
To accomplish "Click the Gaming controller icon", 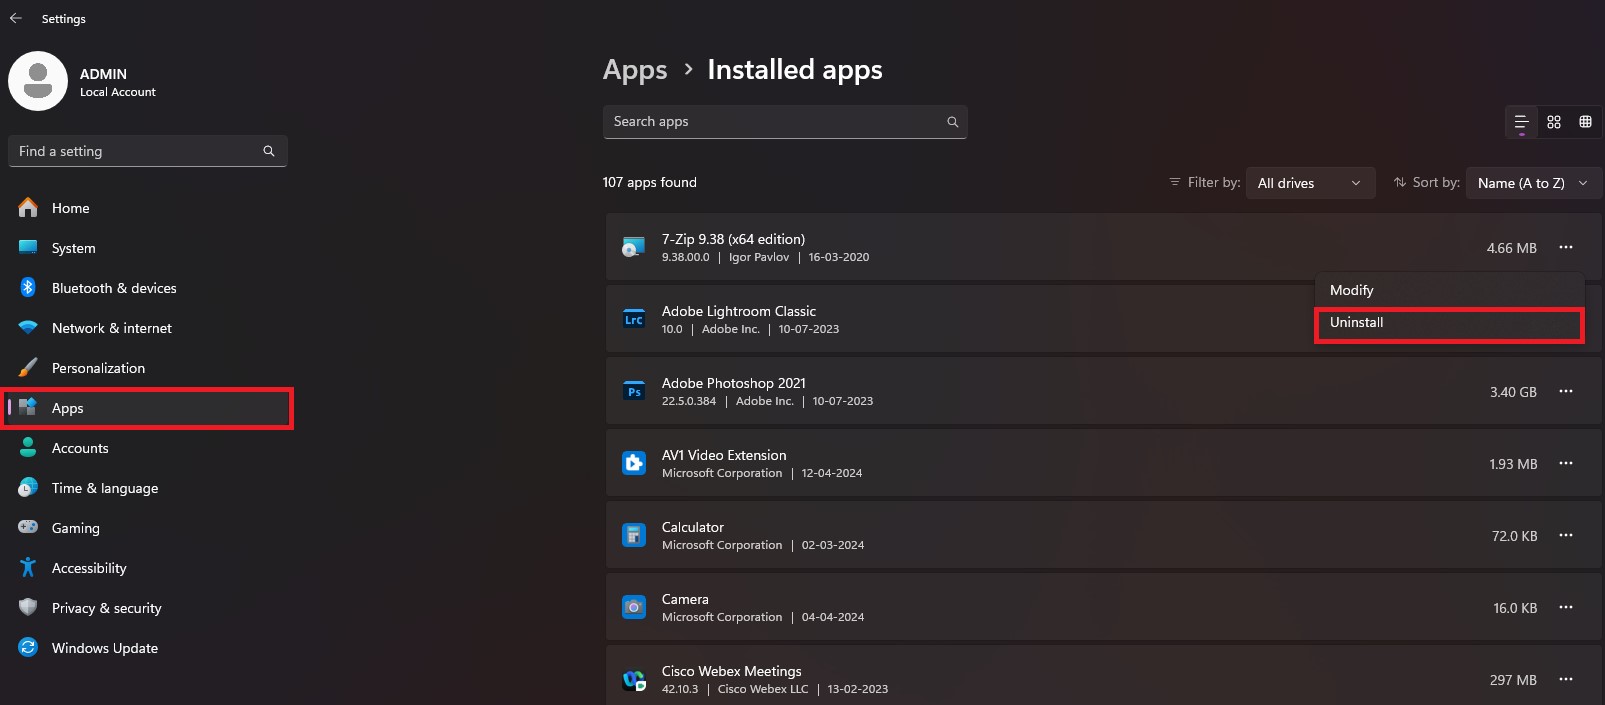I will click(x=28, y=527).
